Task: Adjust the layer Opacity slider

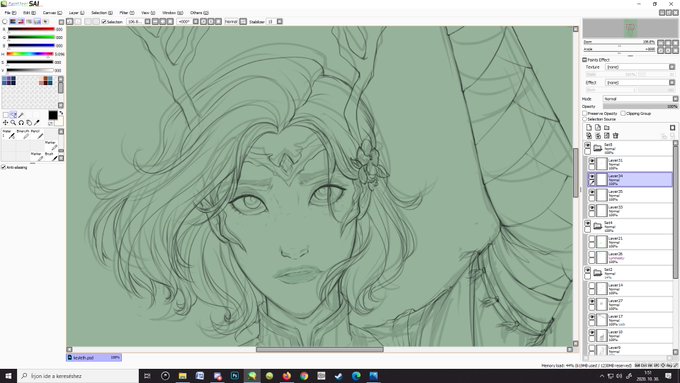Action: click(640, 106)
